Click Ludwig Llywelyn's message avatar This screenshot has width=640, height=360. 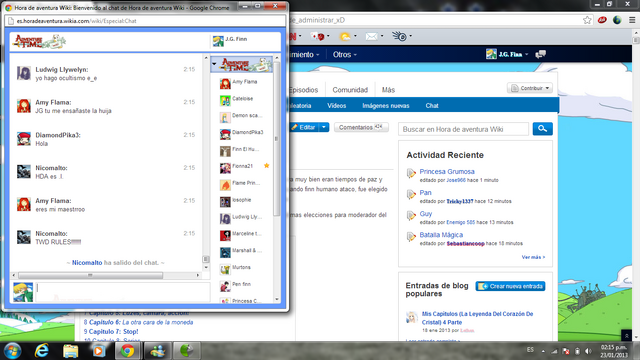pos(24,73)
